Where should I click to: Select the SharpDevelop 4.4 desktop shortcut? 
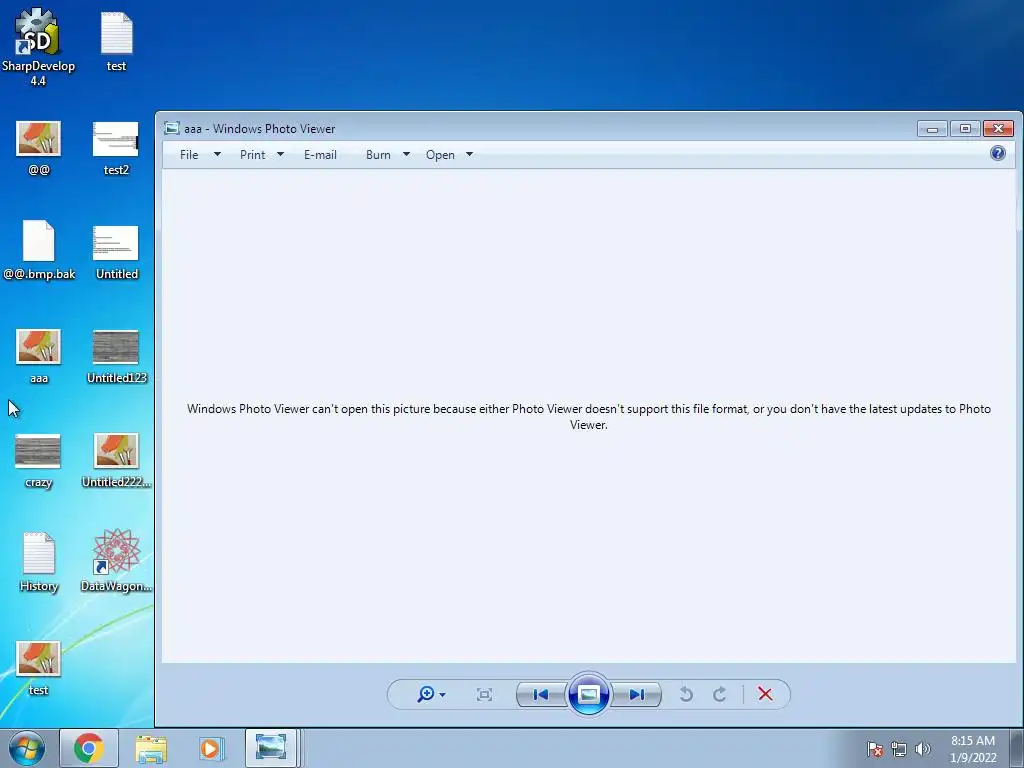pyautogui.click(x=38, y=47)
